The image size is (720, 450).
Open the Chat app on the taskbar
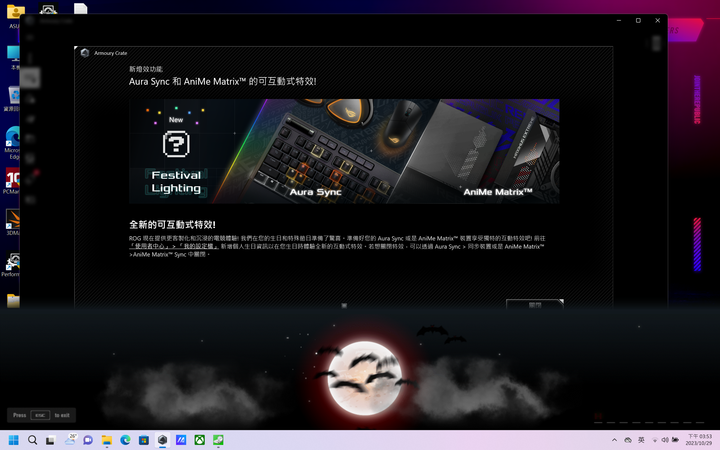click(88, 440)
